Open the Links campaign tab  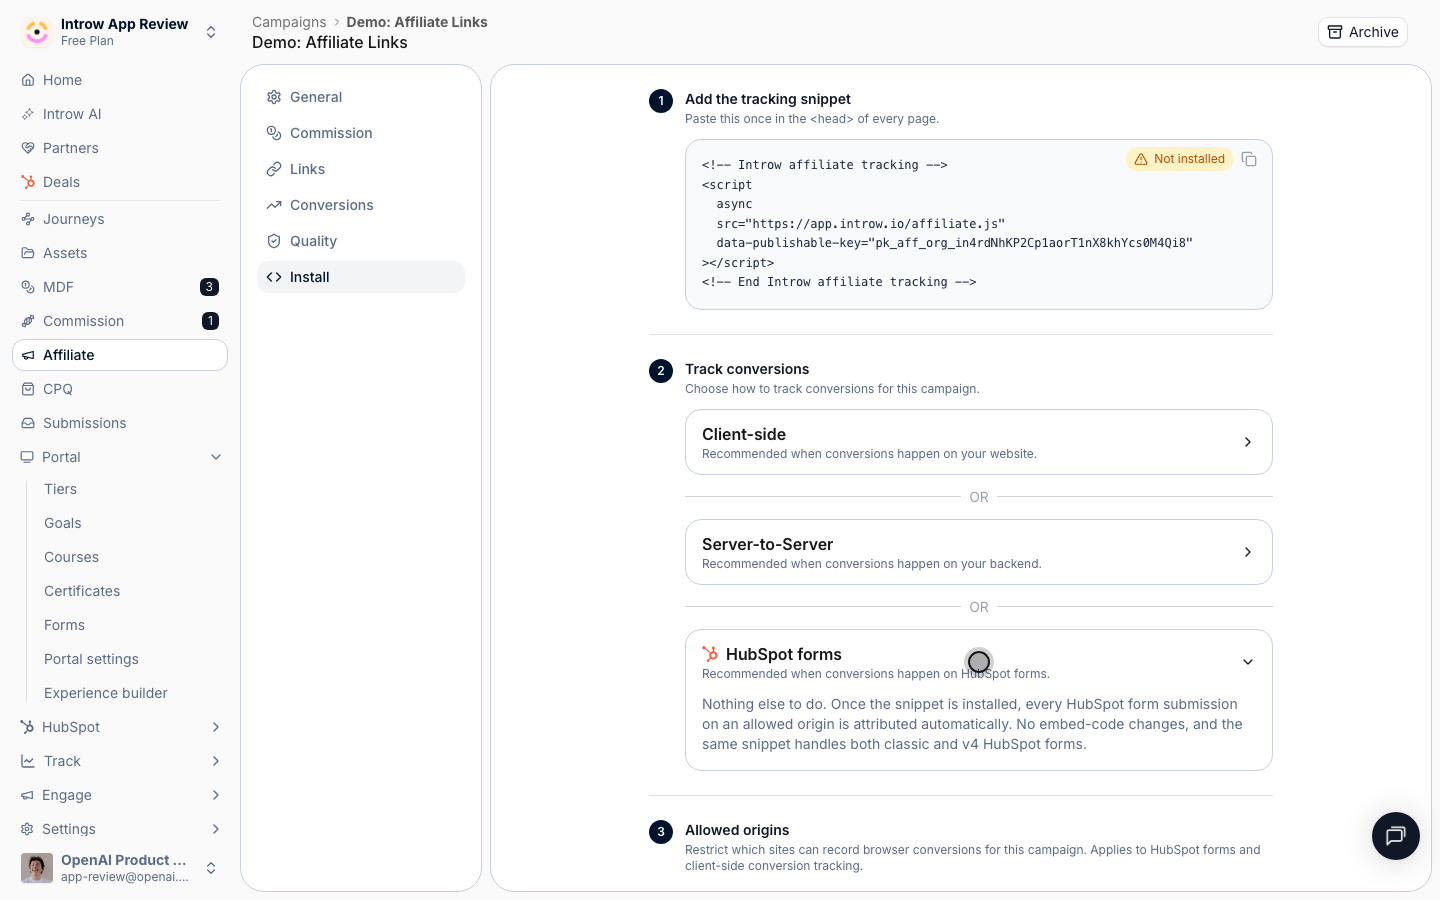pyautogui.click(x=361, y=169)
